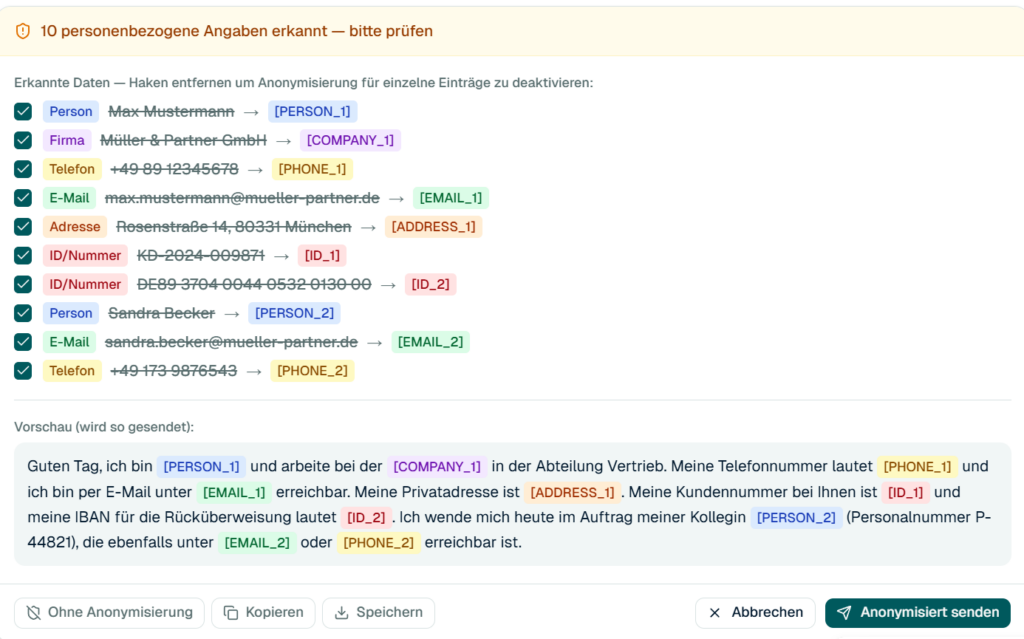Toggle checkbox for sandra.becker email entry
Screen dimensions: 1024x639
click(x=23, y=342)
